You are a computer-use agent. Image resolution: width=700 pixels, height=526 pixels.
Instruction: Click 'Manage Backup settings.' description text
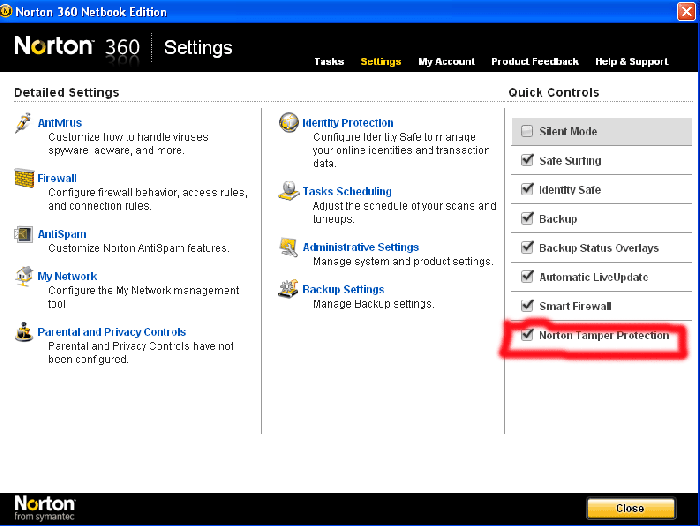click(x=374, y=304)
